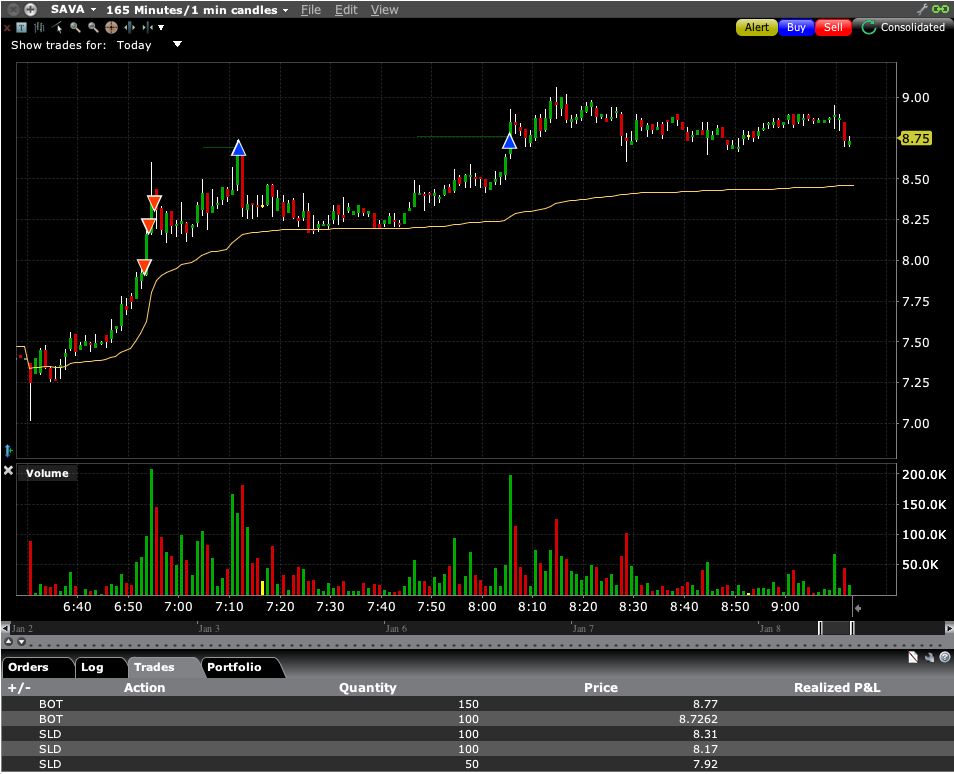Click the second magnifier zoom icon
This screenshot has height=774, width=954.
93,28
